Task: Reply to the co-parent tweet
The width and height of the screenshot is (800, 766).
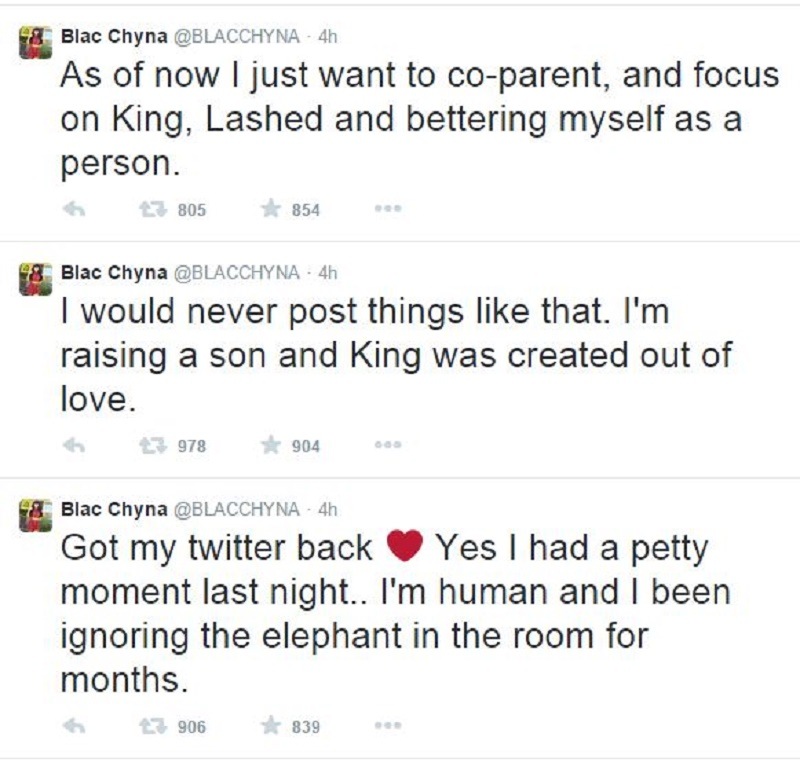Action: tap(73, 209)
